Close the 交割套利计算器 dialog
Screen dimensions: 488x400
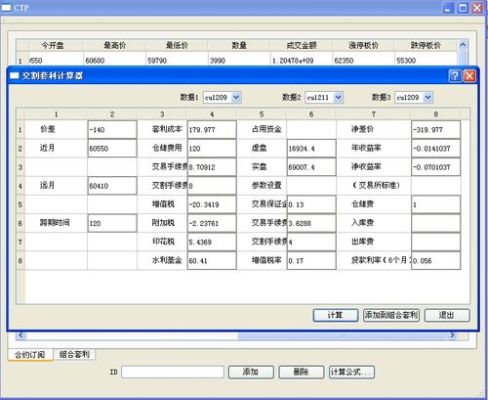point(469,76)
